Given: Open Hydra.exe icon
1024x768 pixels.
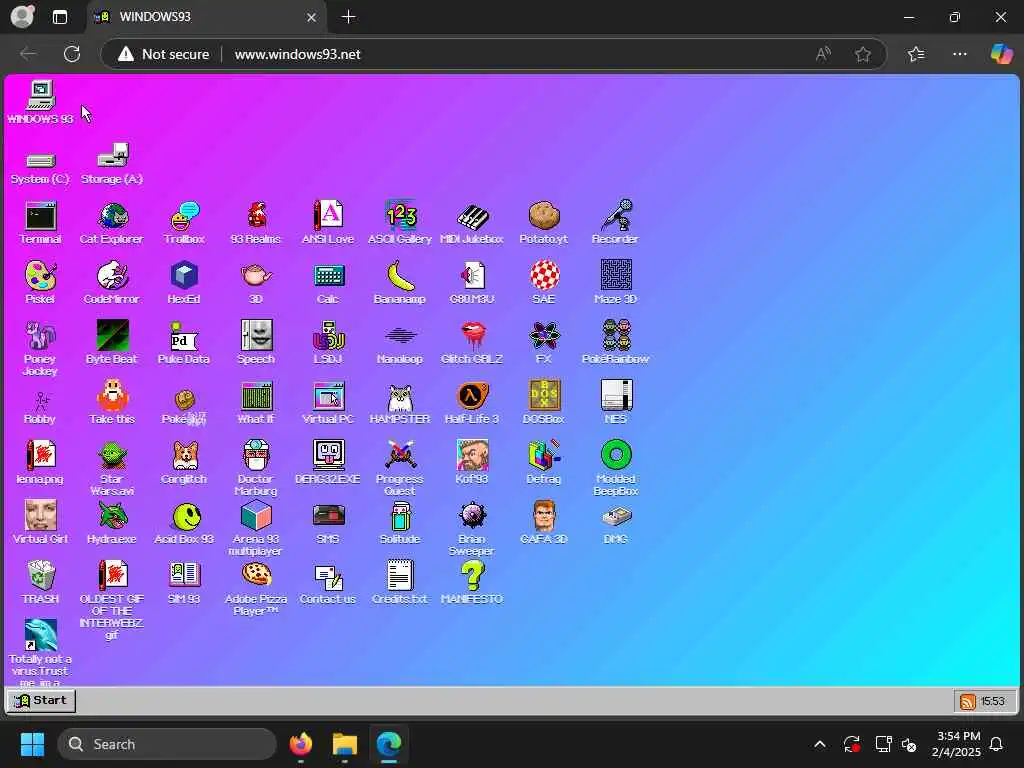Looking at the screenshot, I should coord(112,522).
